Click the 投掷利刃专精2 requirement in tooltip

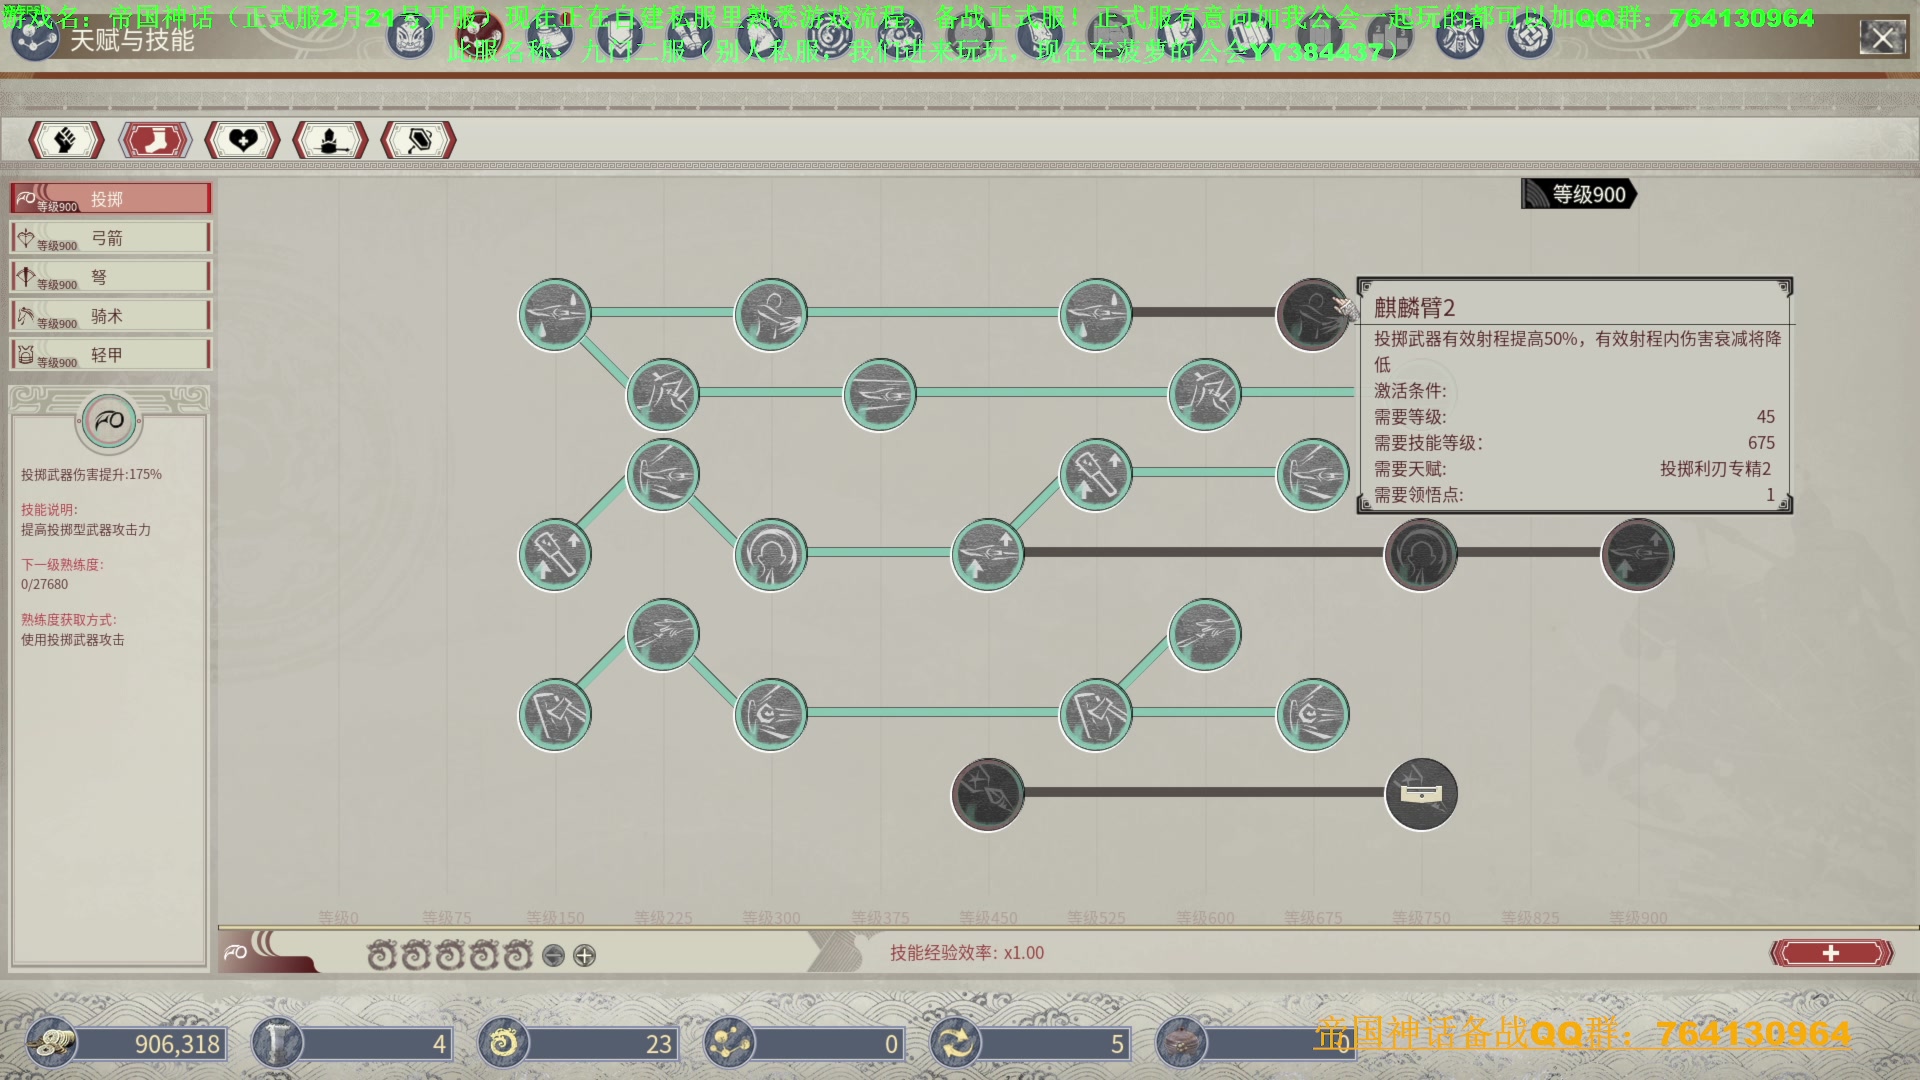click(x=1715, y=469)
